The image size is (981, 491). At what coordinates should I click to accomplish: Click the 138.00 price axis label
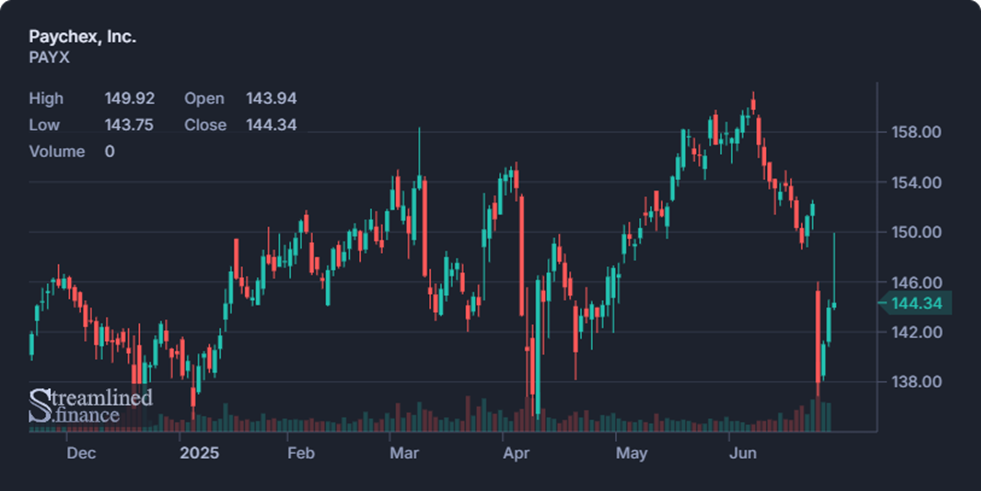(x=916, y=382)
